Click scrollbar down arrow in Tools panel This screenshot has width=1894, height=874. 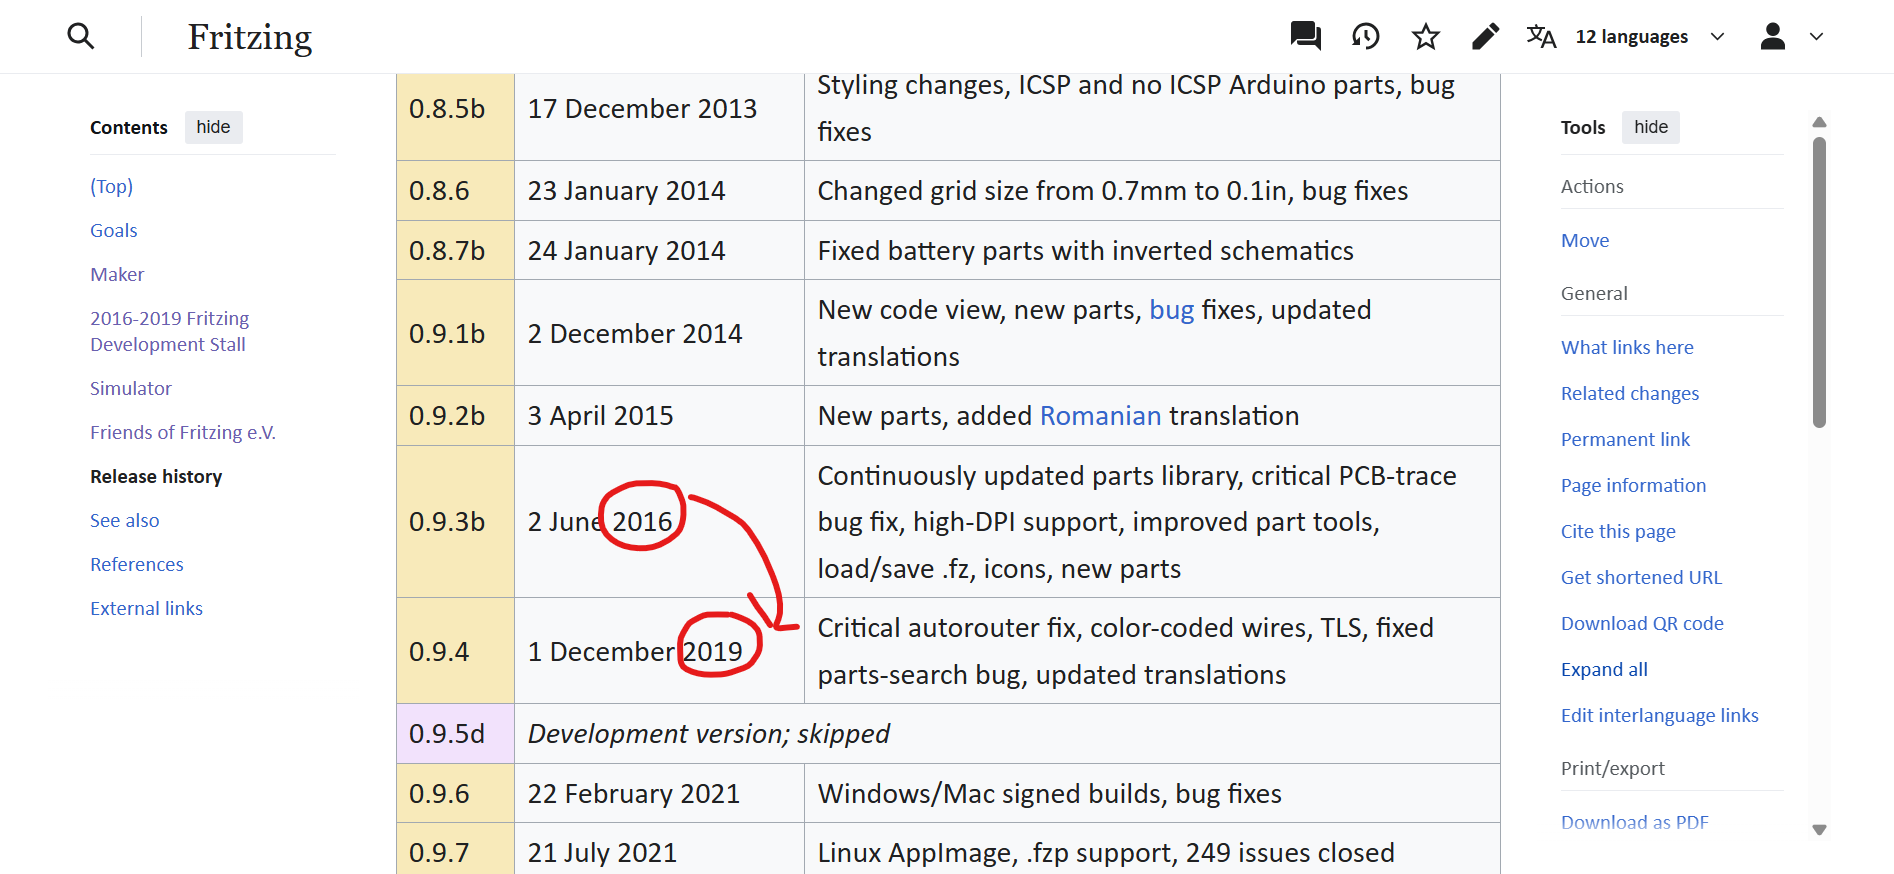[x=1819, y=829]
